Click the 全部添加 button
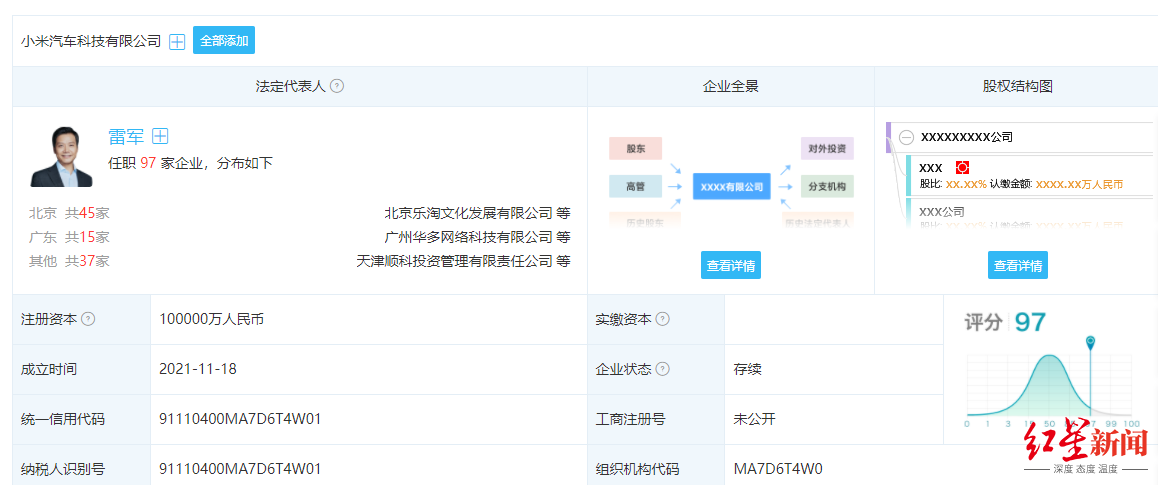1158x485 pixels. pos(224,41)
